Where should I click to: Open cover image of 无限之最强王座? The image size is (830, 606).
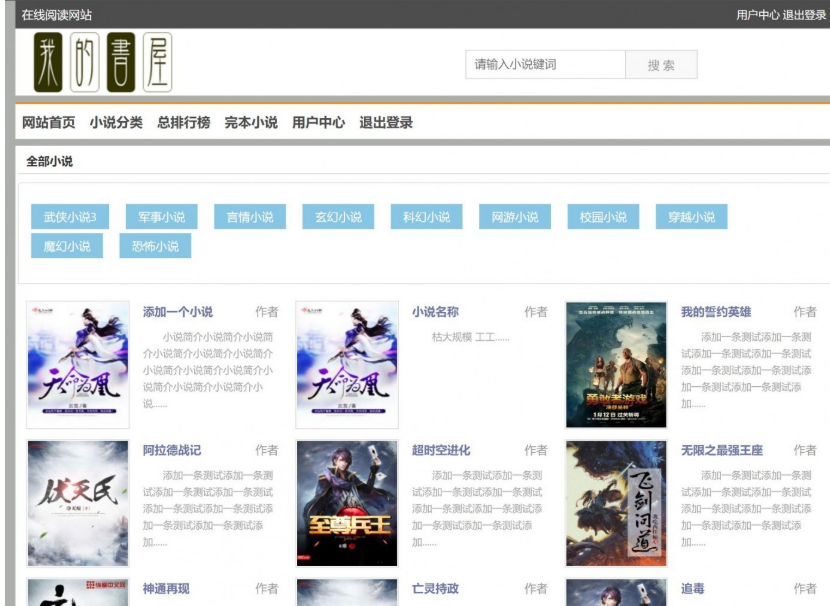(x=616, y=503)
